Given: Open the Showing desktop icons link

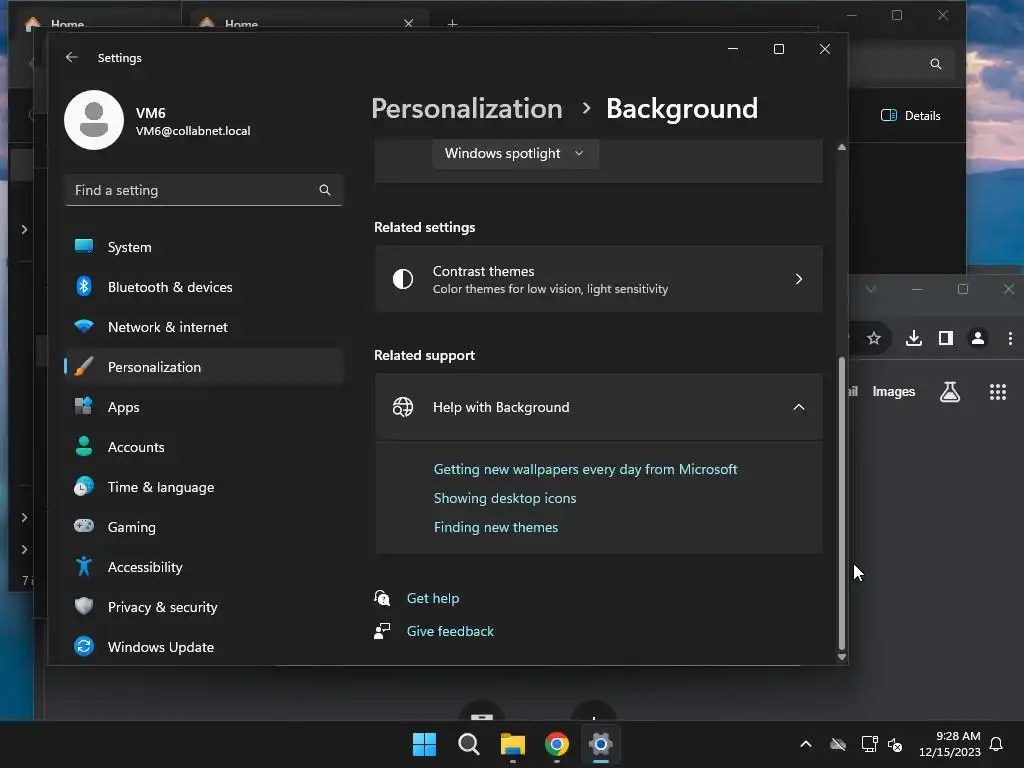Looking at the screenshot, I should pos(505,498).
